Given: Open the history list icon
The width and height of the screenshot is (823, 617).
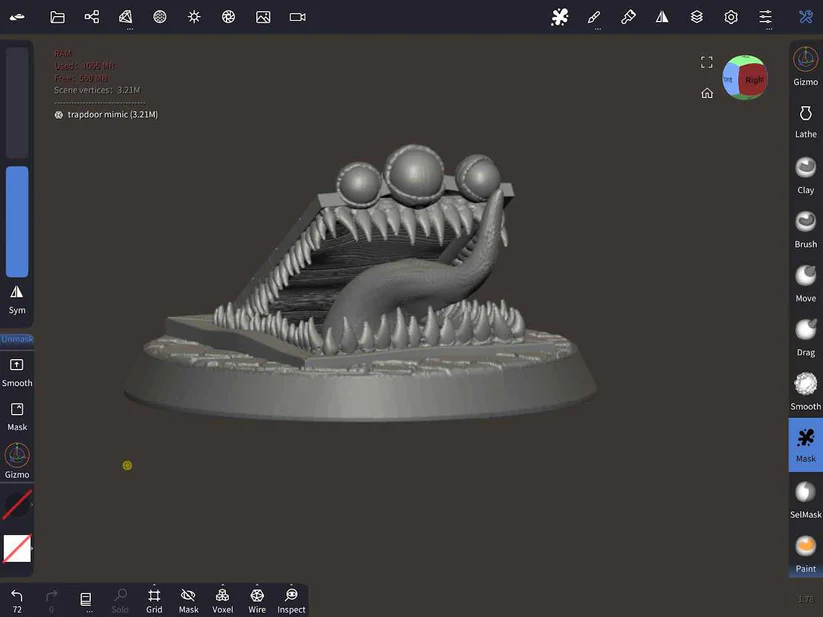Looking at the screenshot, I should pos(86,599).
